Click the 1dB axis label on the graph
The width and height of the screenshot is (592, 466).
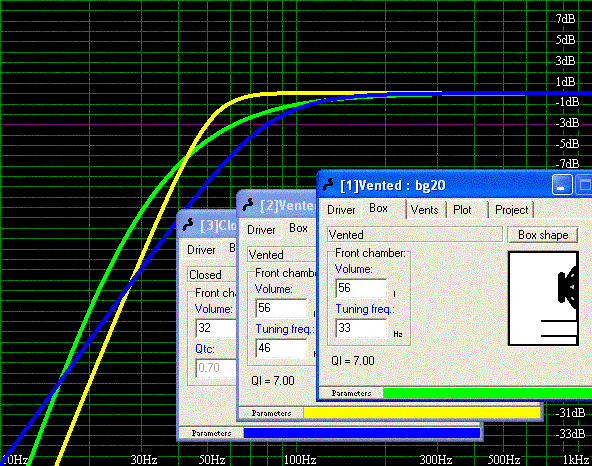point(565,81)
